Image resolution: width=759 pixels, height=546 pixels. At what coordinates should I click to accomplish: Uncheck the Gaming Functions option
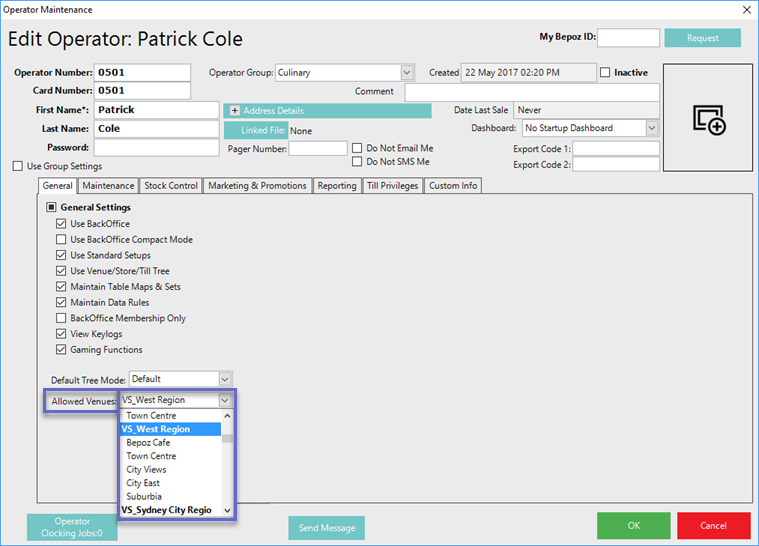(61, 350)
